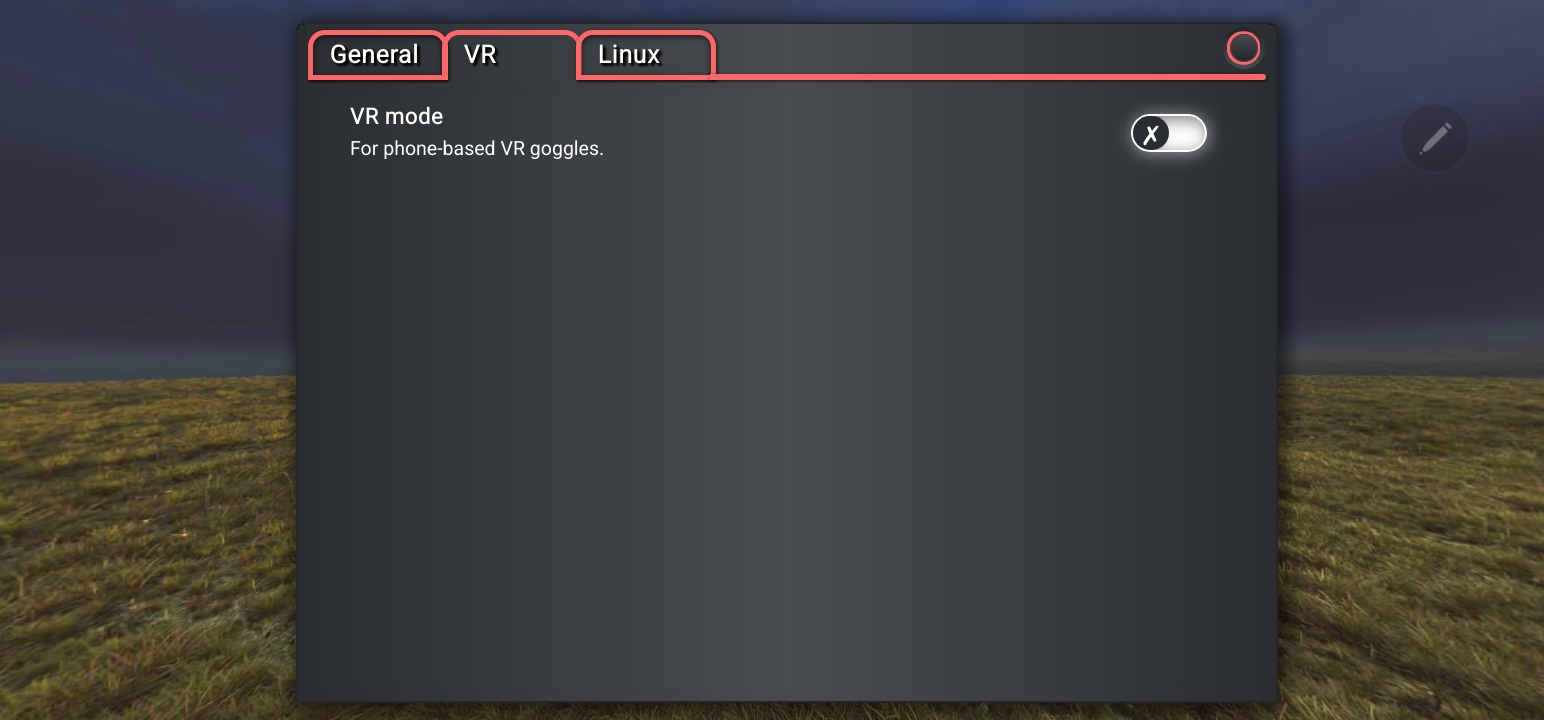
Task: Tap the round pencil button on the right
Action: [1435, 137]
